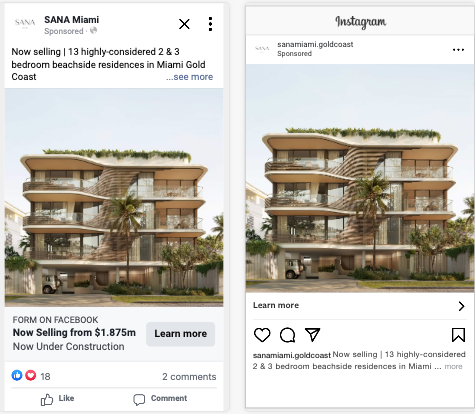Click the red love reaction icon
Image resolution: width=475 pixels, height=414 pixels.
click(31, 376)
